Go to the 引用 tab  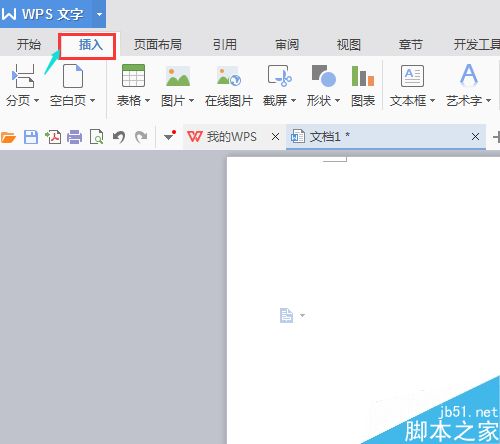(225, 44)
